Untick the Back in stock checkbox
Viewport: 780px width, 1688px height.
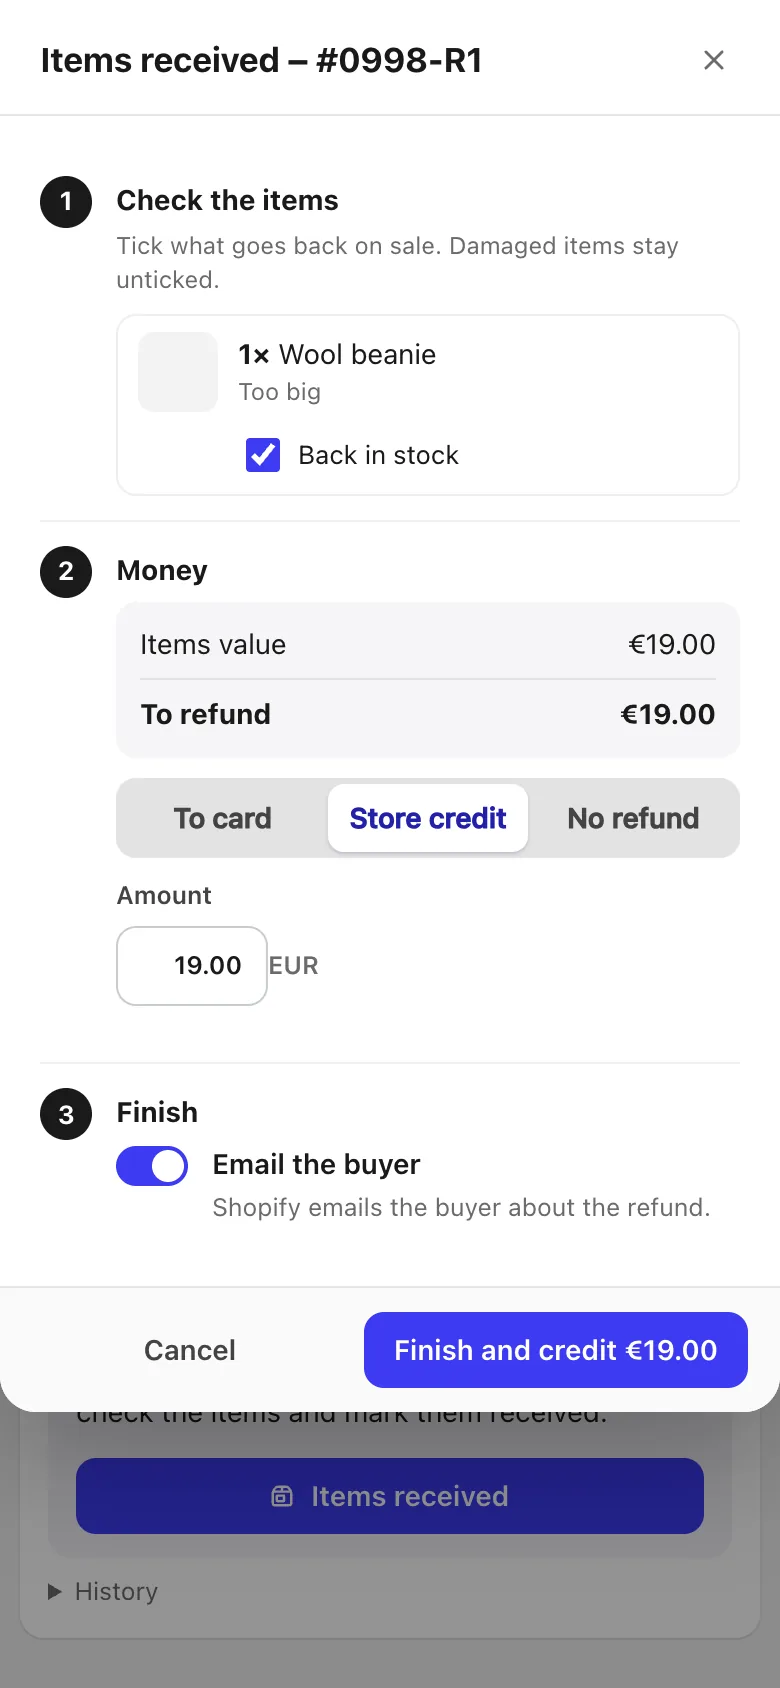coord(263,455)
